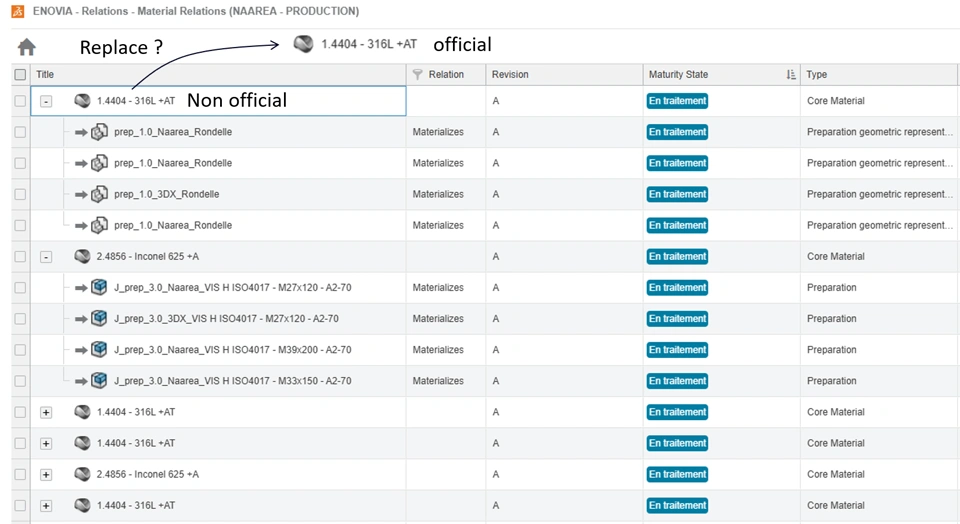Expand the collapsed 2.4856 - Inconel 625 +A node
The height and width of the screenshot is (524, 960).
[x=46, y=475]
